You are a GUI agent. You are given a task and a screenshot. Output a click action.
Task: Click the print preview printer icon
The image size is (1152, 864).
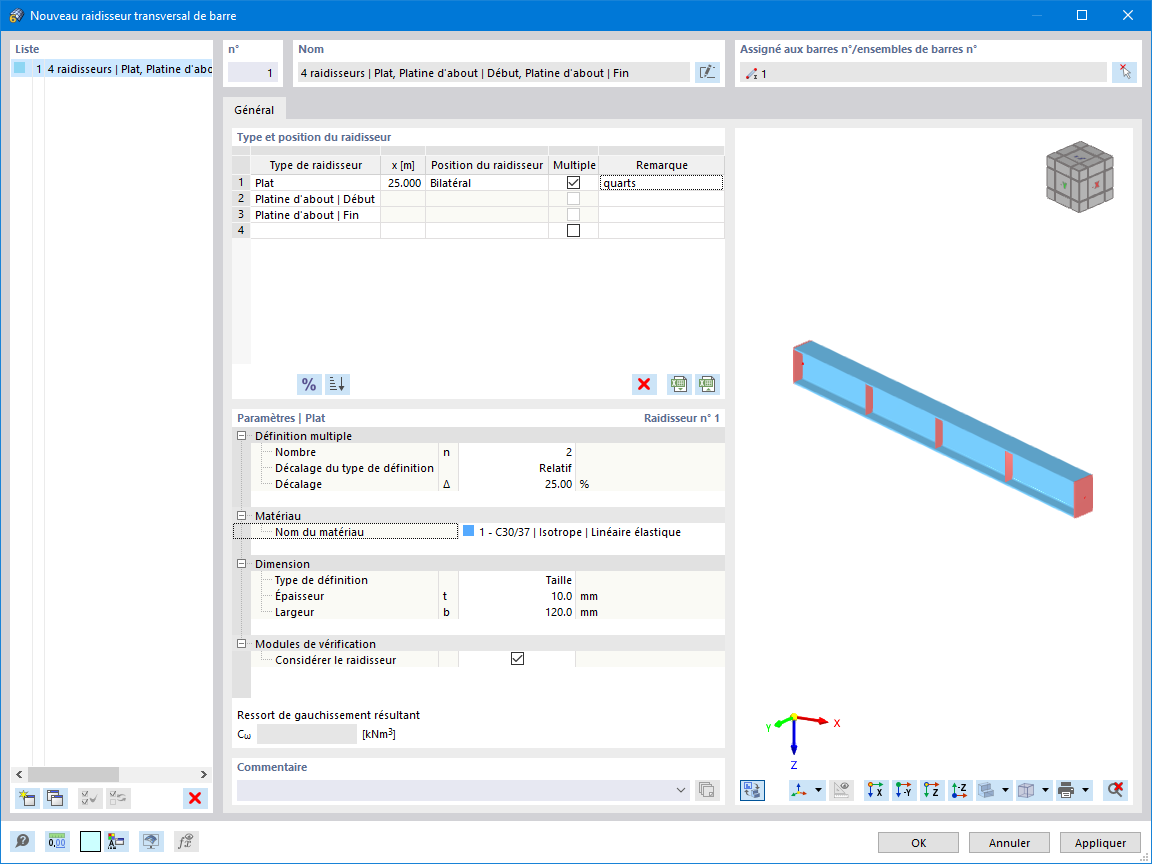pyautogui.click(x=1066, y=790)
